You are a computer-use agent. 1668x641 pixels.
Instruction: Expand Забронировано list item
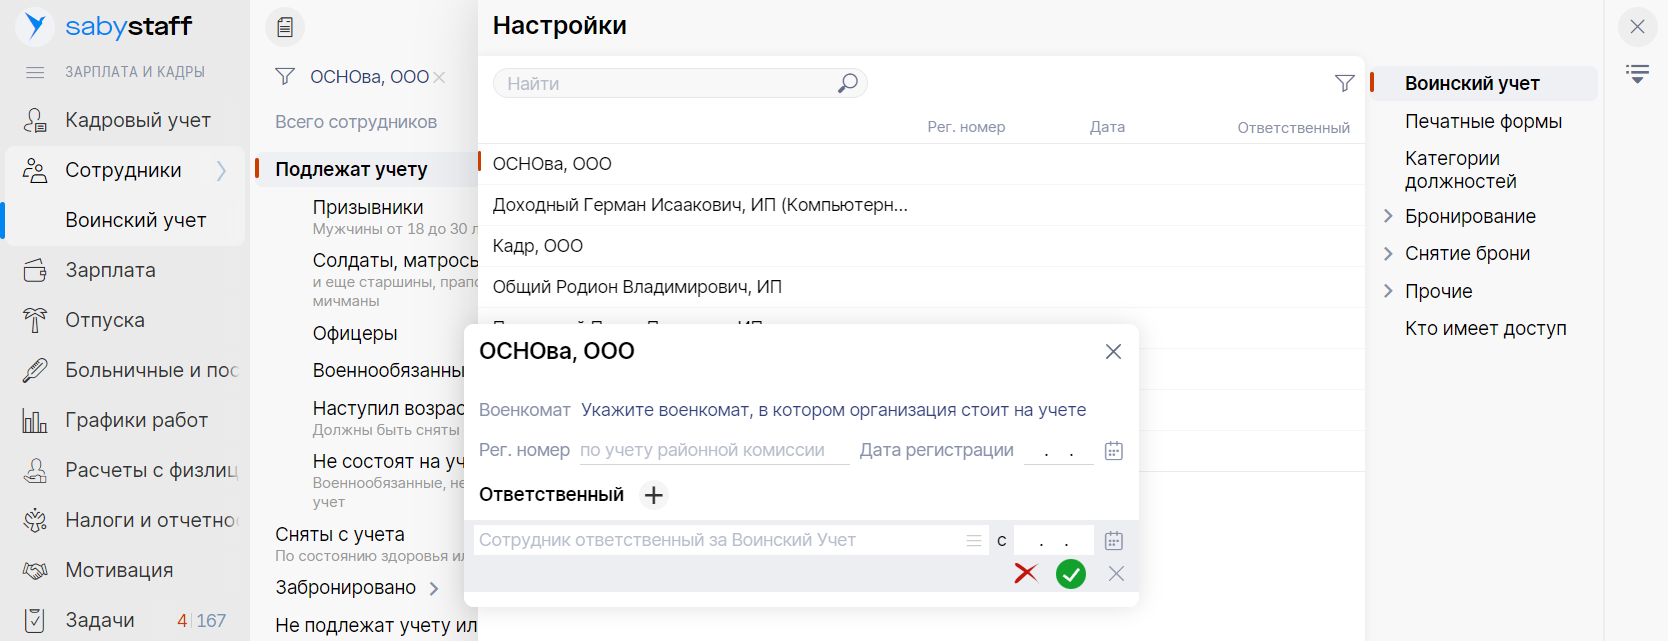click(x=434, y=588)
